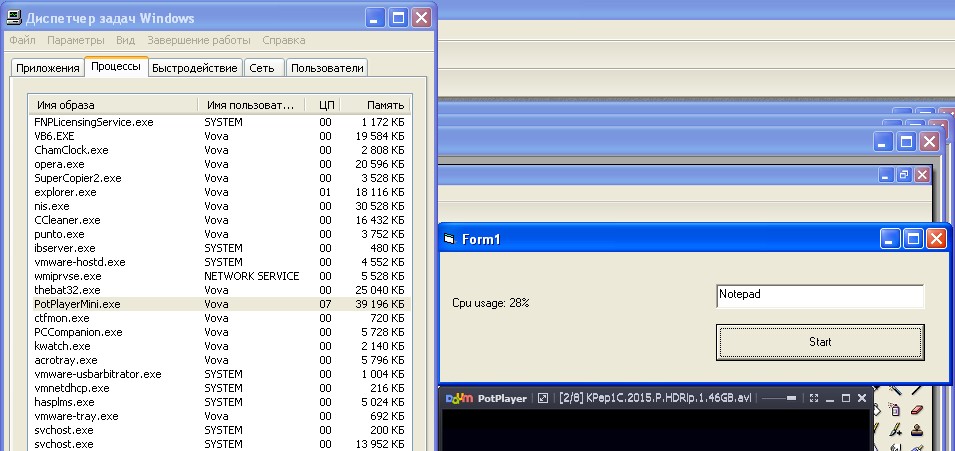Toggle PotPlayer fullscreen icon in title bar
955x451 pixels.
tap(815, 398)
